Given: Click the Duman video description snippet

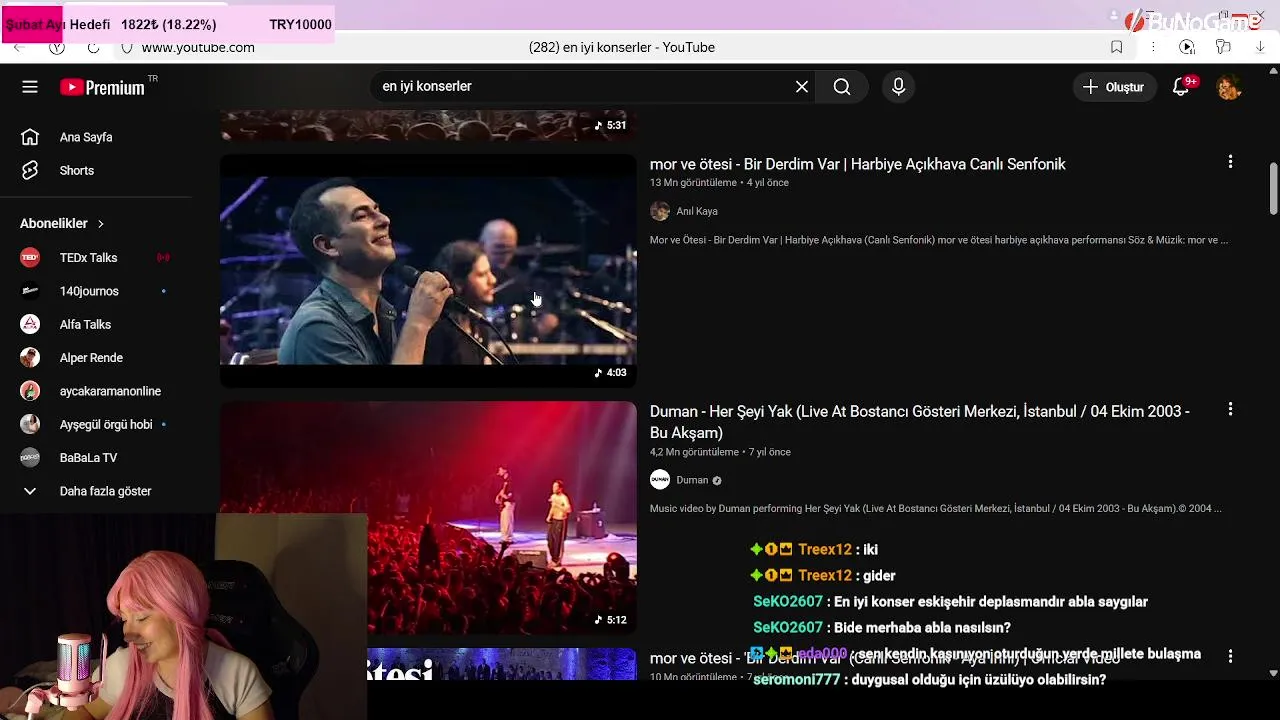Looking at the screenshot, I should coord(936,509).
